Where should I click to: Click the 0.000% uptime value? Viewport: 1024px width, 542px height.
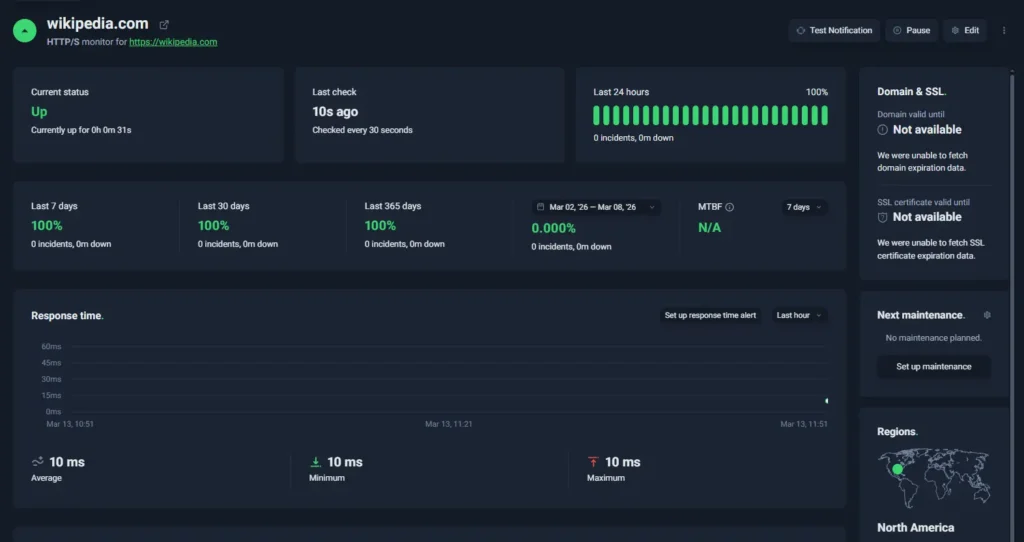553,228
